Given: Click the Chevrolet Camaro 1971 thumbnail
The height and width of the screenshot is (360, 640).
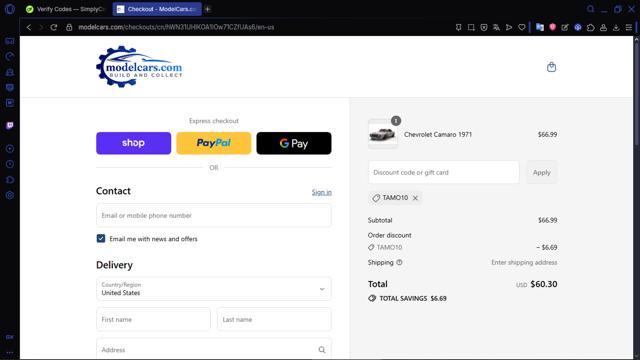Looking at the screenshot, I should click(x=382, y=134).
